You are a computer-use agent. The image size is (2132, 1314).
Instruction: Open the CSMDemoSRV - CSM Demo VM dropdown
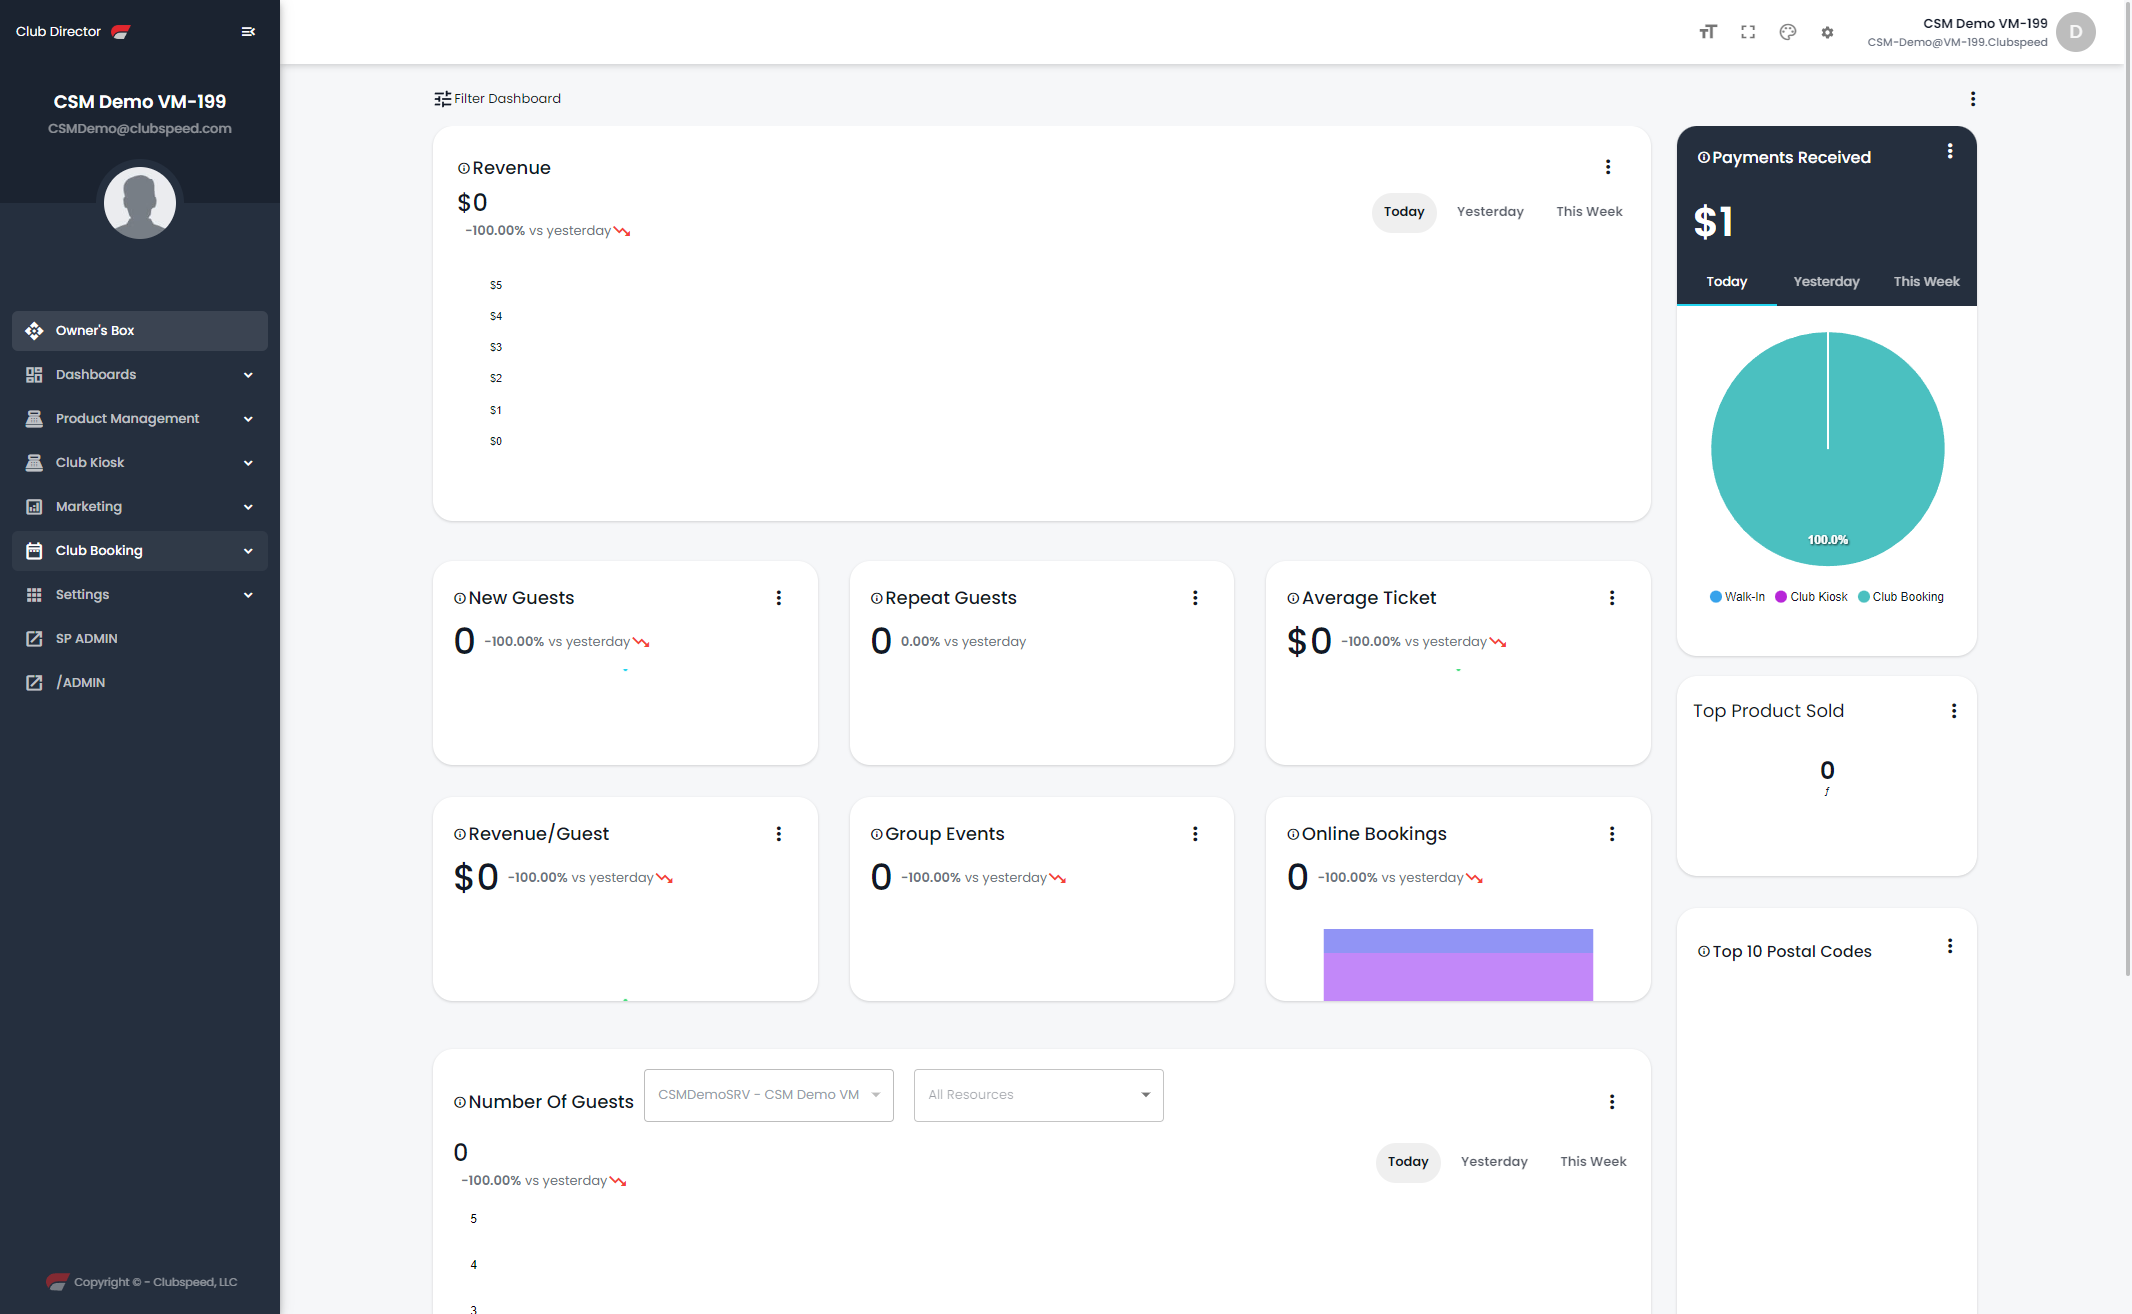[769, 1095]
